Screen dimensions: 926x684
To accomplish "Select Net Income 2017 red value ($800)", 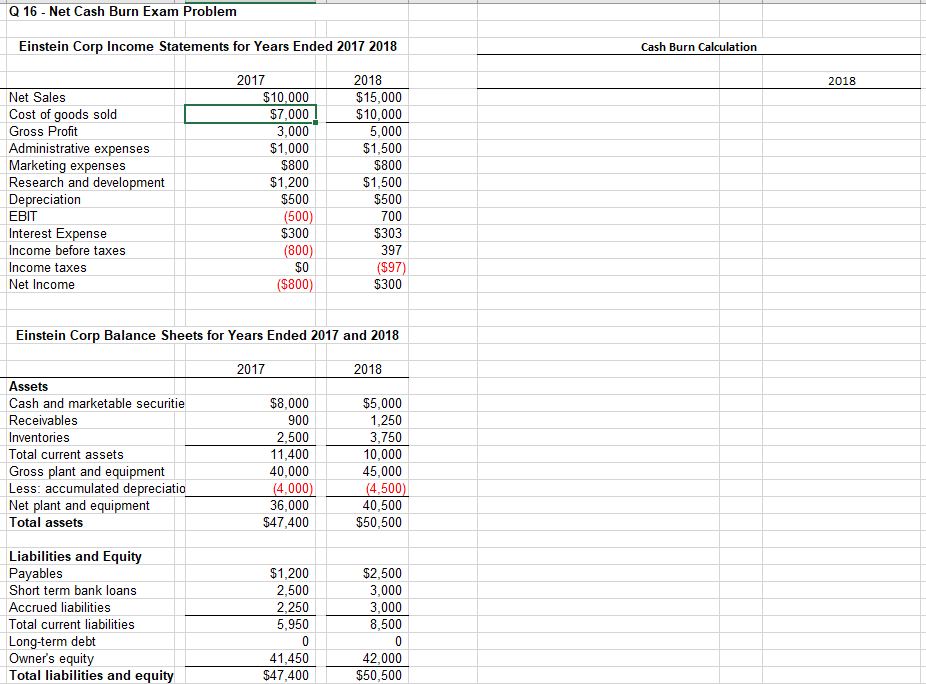I will point(295,285).
